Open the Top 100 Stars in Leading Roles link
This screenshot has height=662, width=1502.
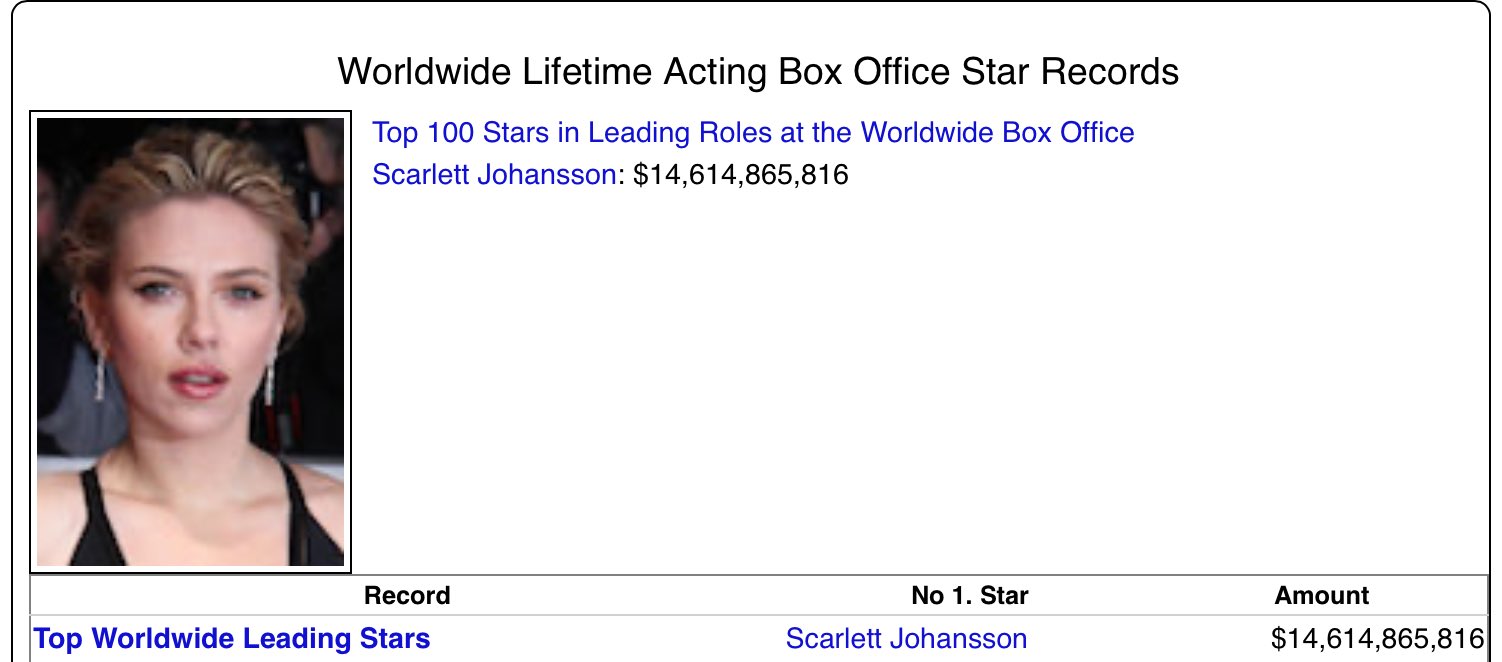click(x=753, y=132)
